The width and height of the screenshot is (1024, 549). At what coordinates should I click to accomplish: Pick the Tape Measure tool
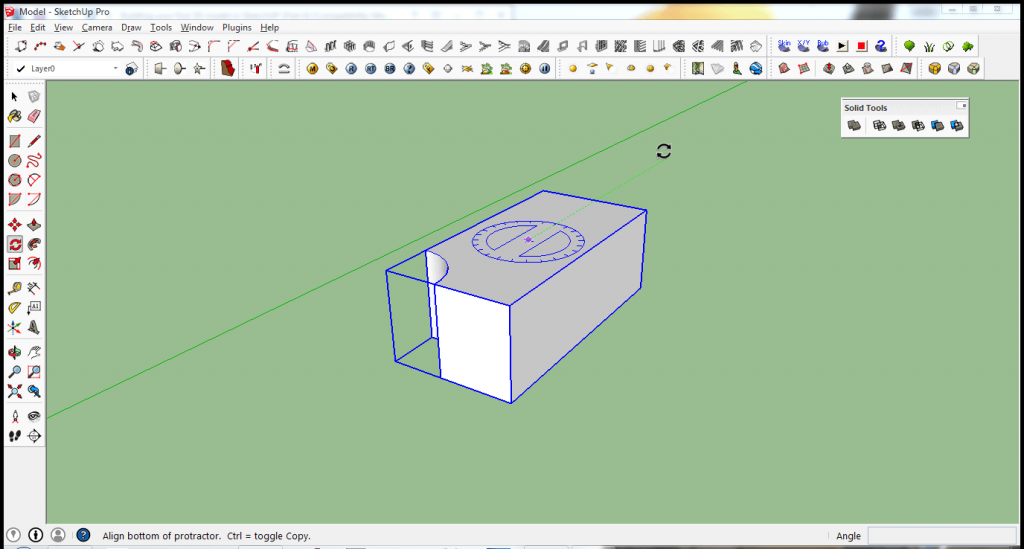(x=14, y=288)
